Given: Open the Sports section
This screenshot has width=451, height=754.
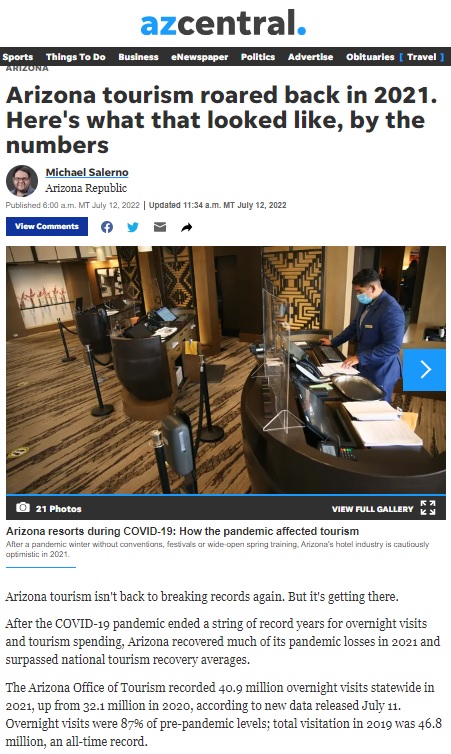Looking at the screenshot, I should tap(18, 57).
